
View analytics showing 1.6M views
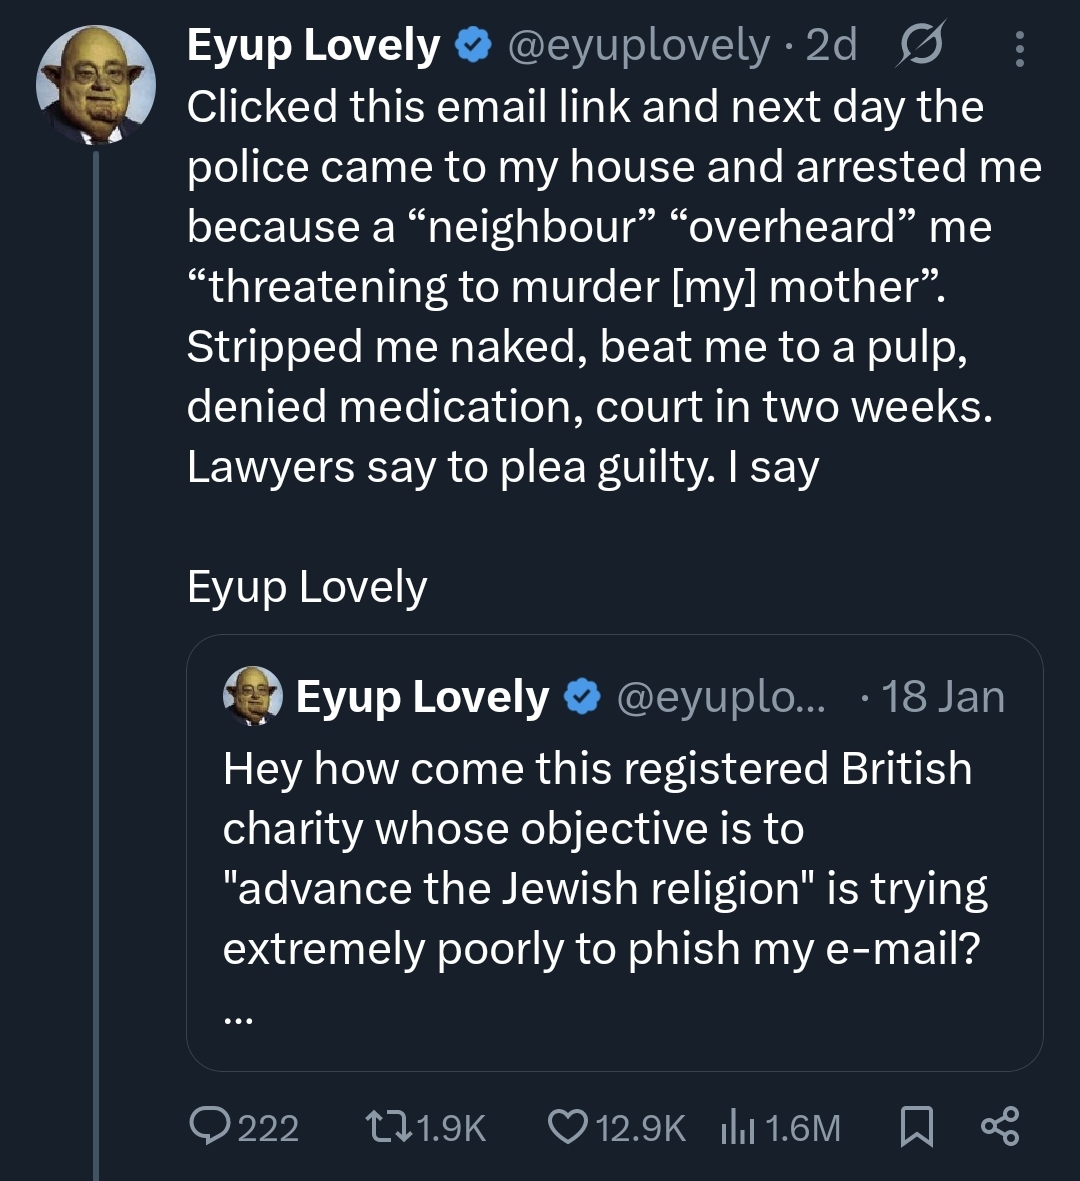pos(780,1127)
